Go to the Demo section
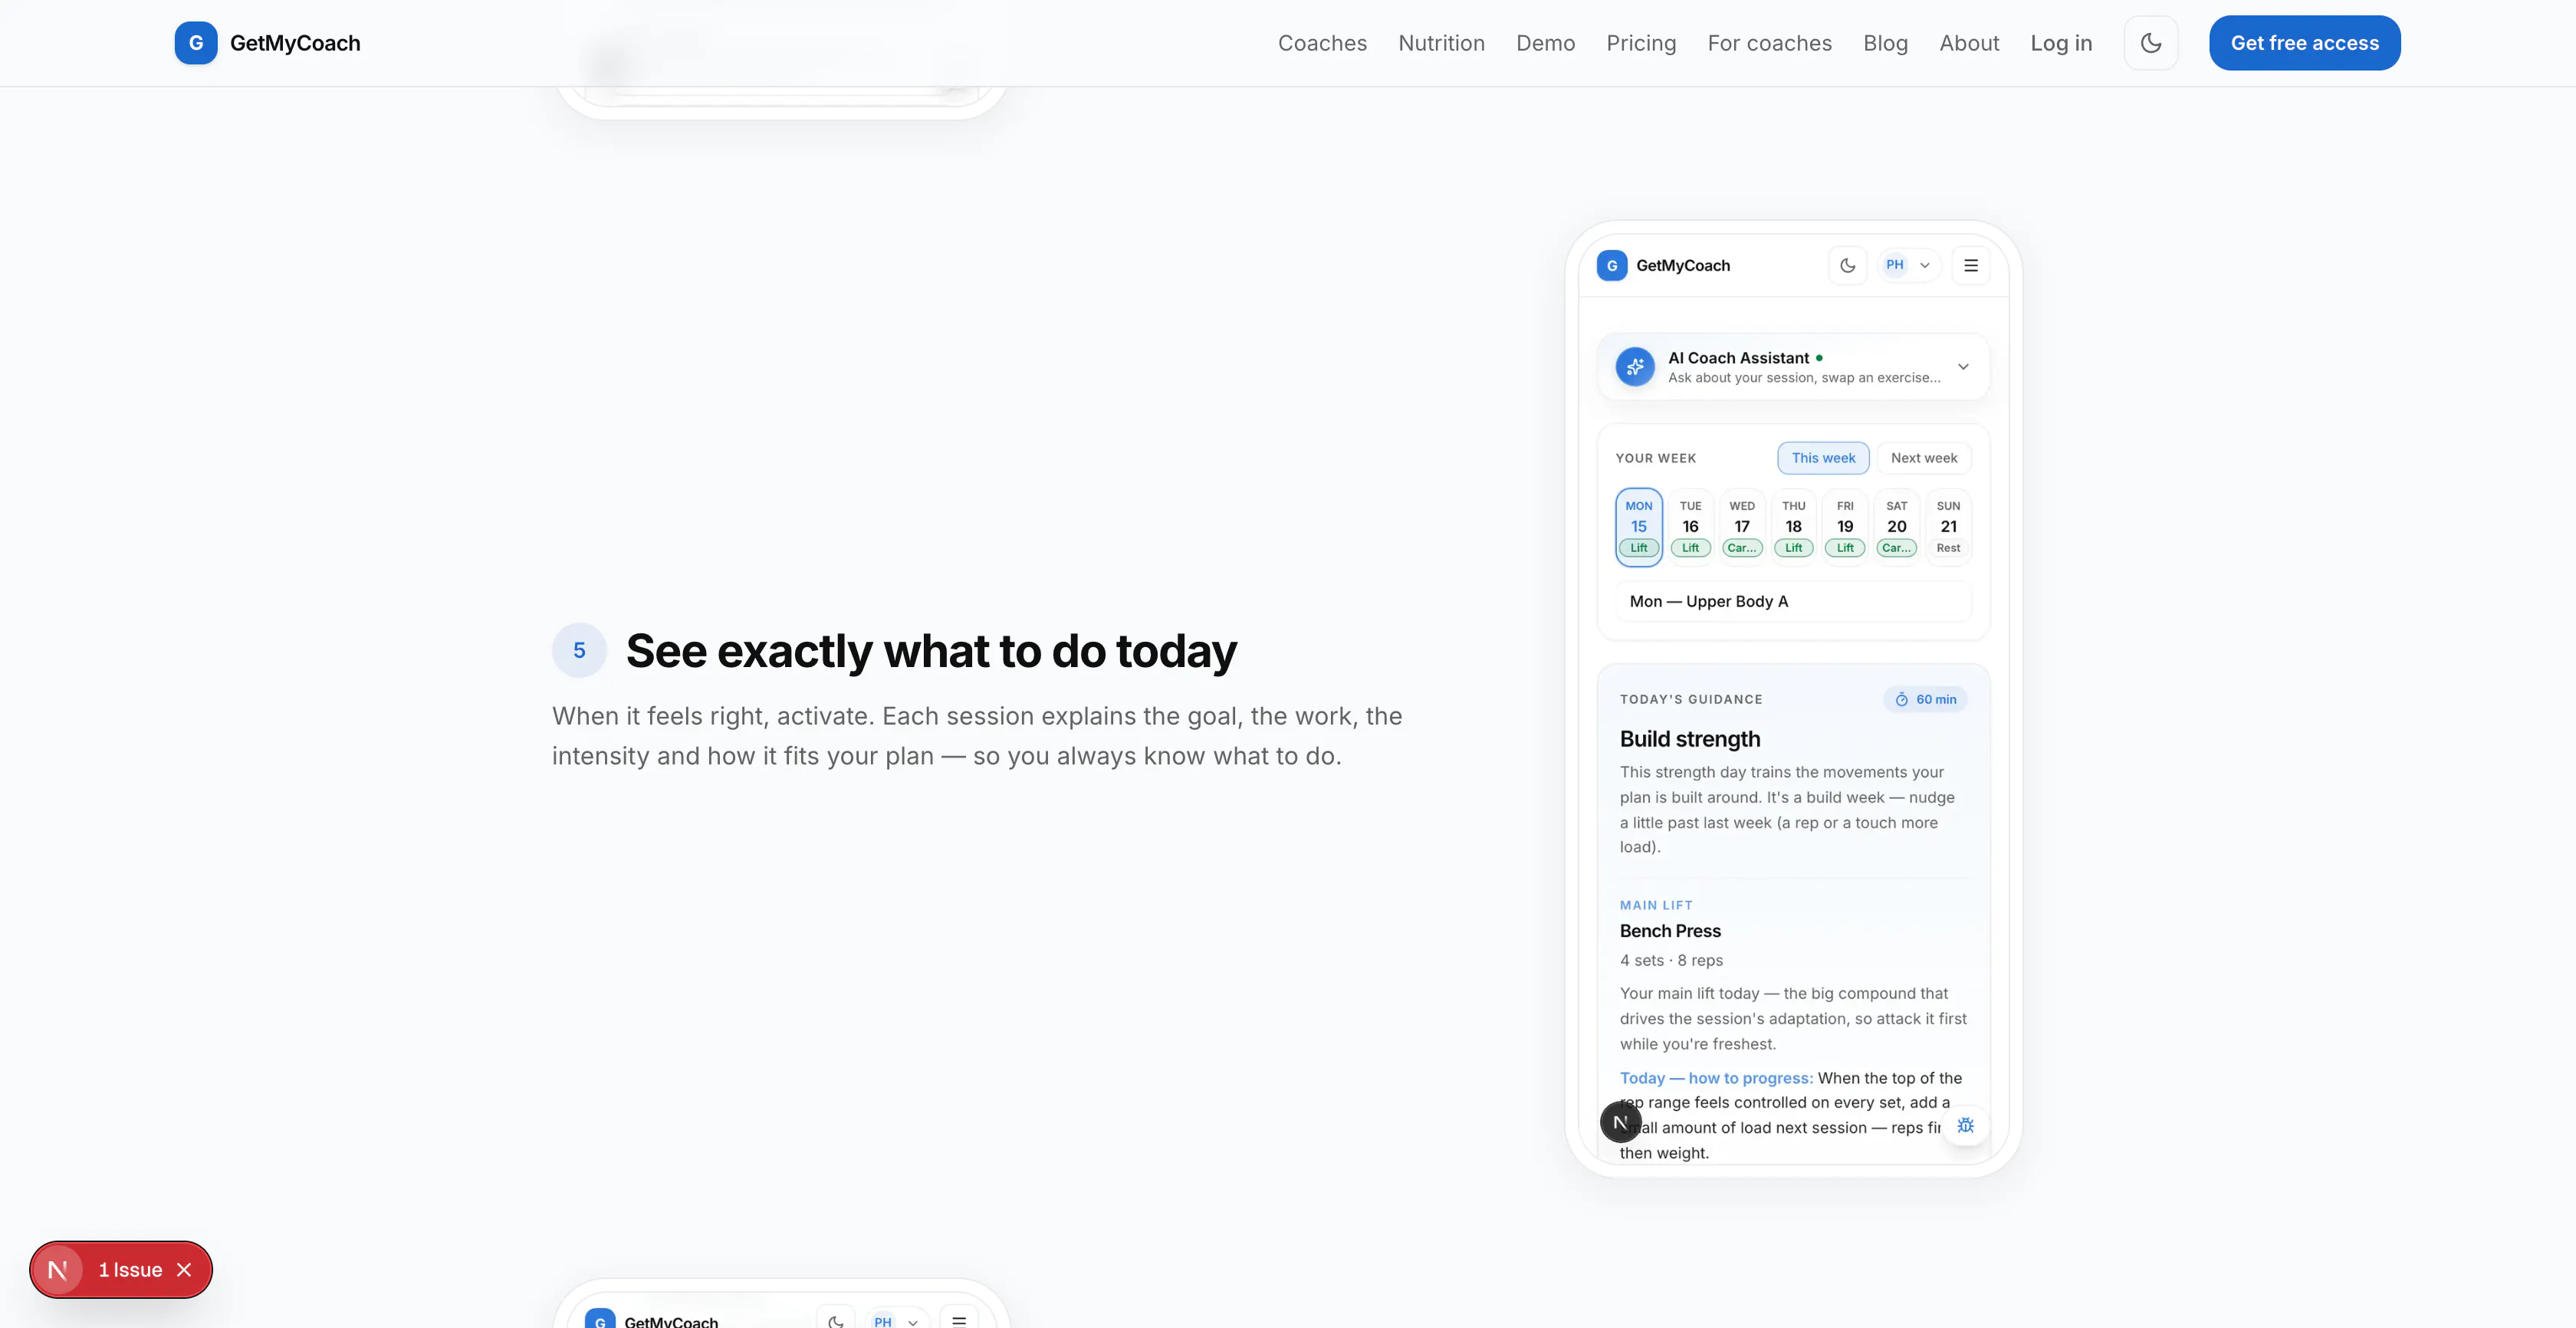2576x1328 pixels. point(1545,43)
